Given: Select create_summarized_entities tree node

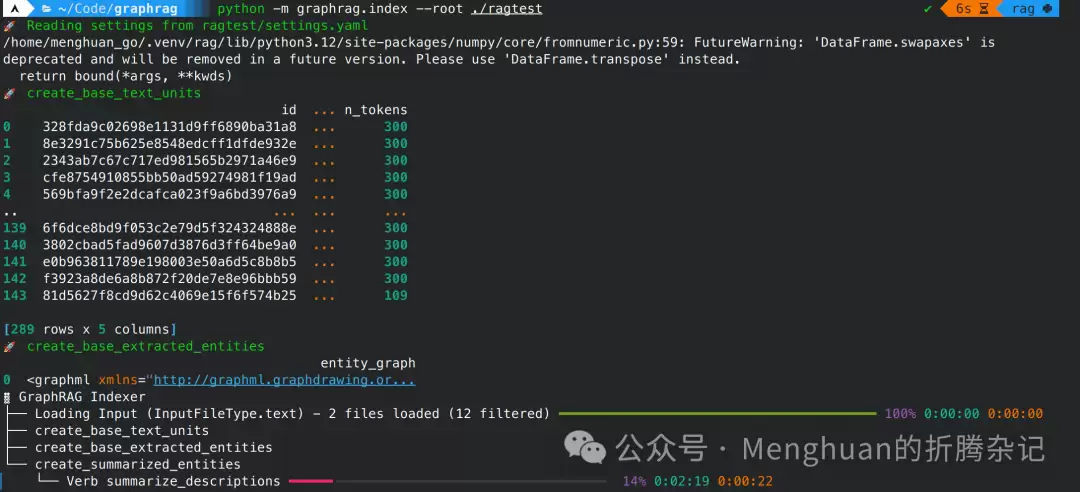Looking at the screenshot, I should tap(138, 464).
